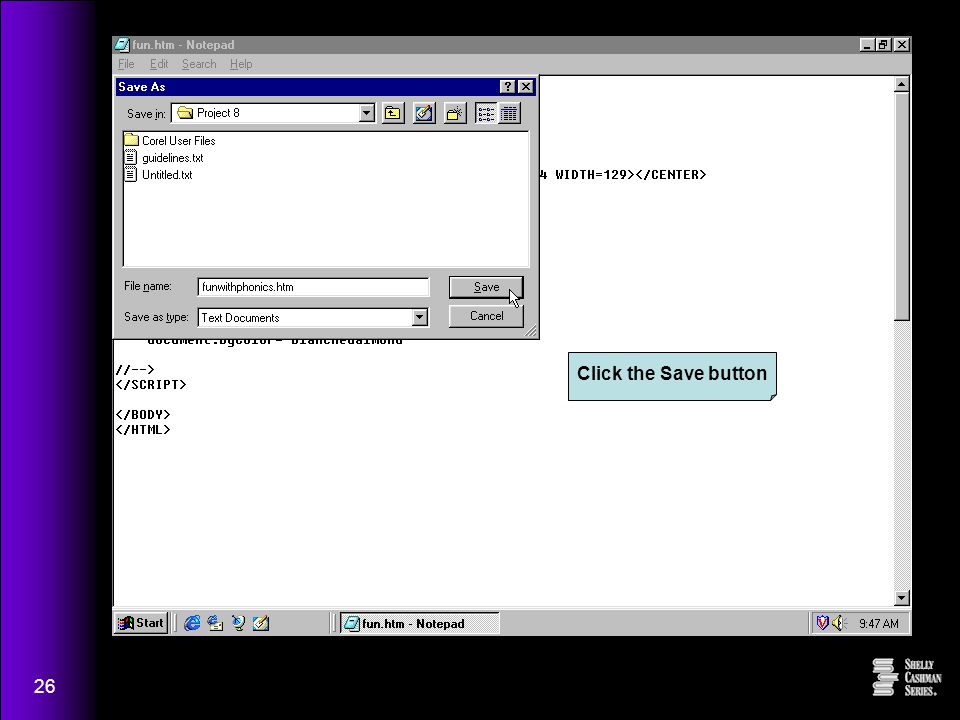The image size is (960, 720).
Task: Click the Save button
Action: click(486, 287)
